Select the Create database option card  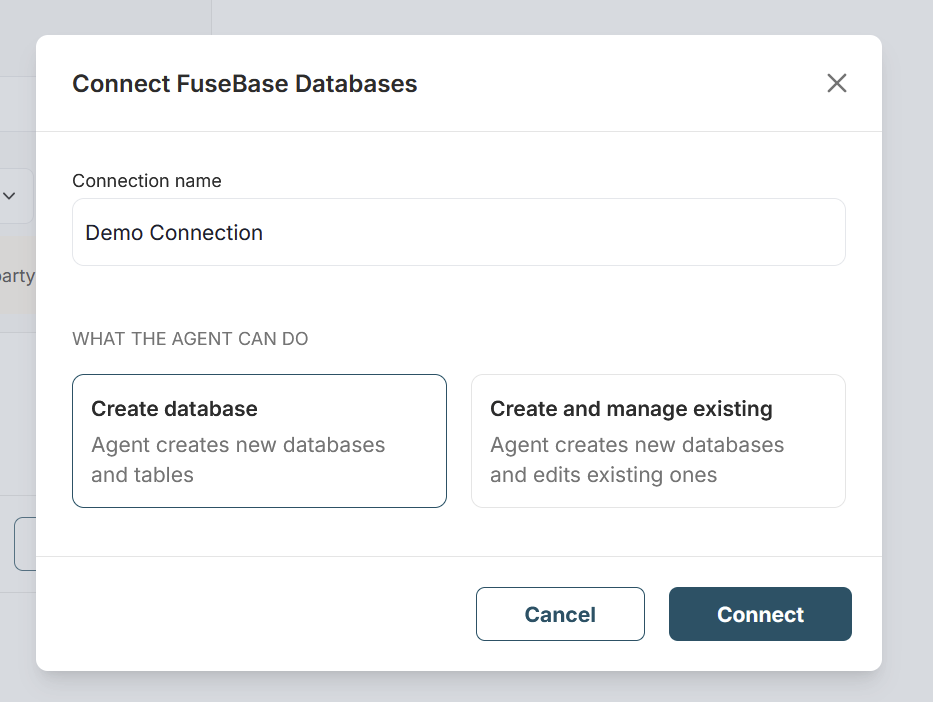pos(259,440)
